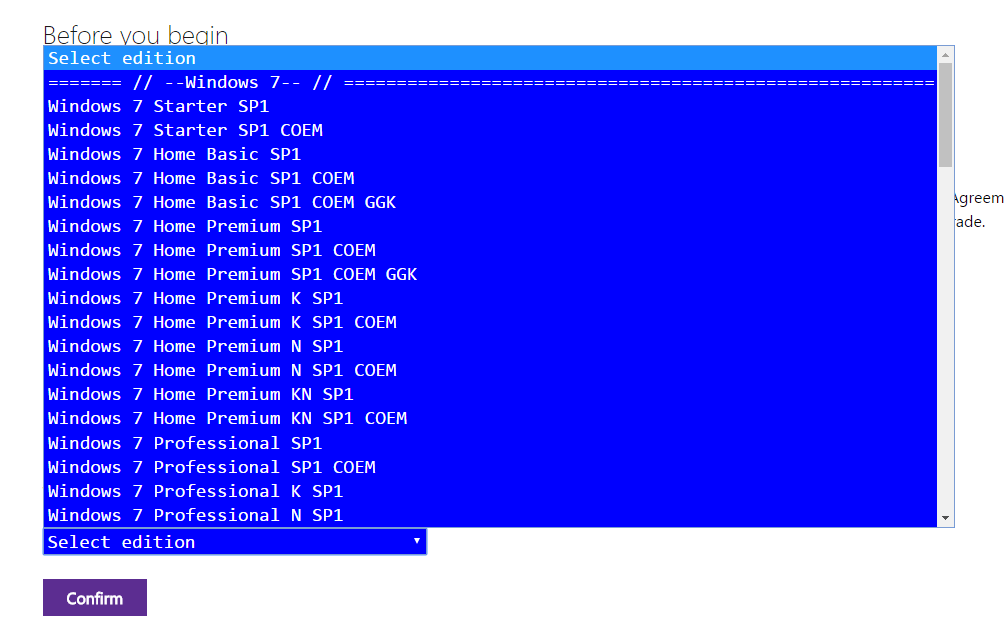Select Windows 7 Home Basic SP1 COEM GGK
The height and width of the screenshot is (636, 1005).
490,203
